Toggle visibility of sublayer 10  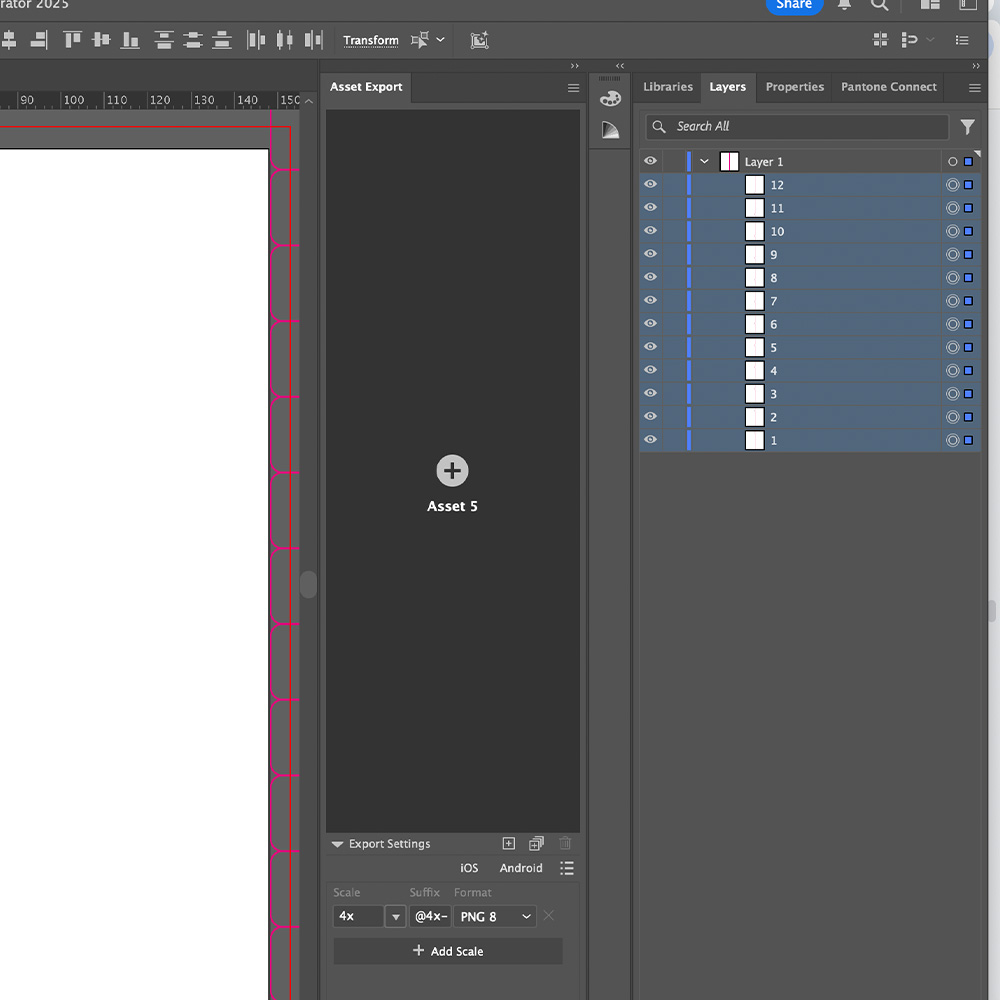(x=650, y=230)
